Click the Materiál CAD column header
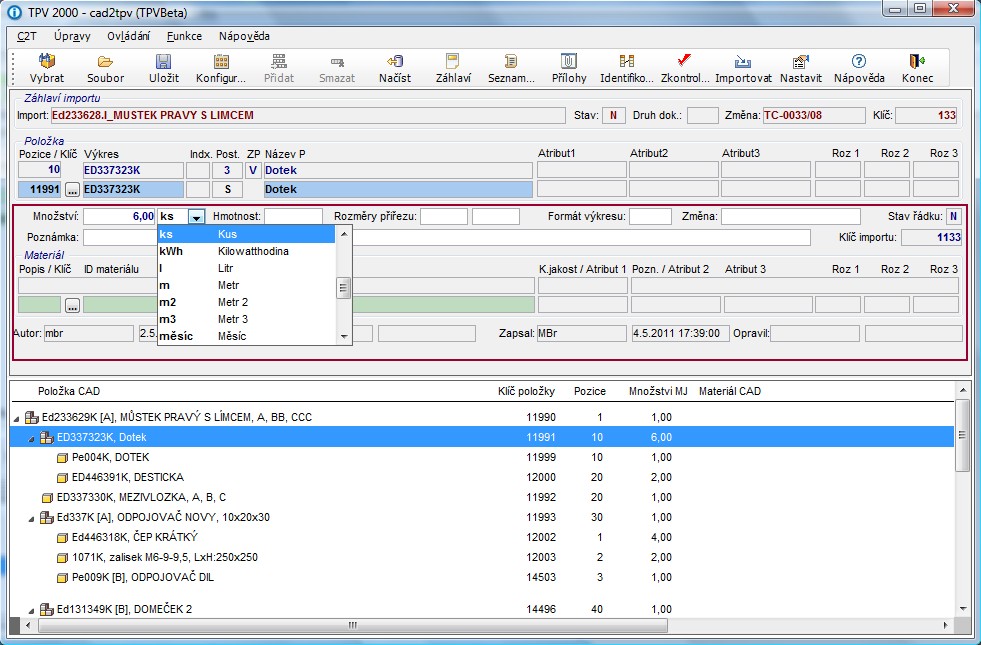The image size is (981, 645). click(x=729, y=392)
